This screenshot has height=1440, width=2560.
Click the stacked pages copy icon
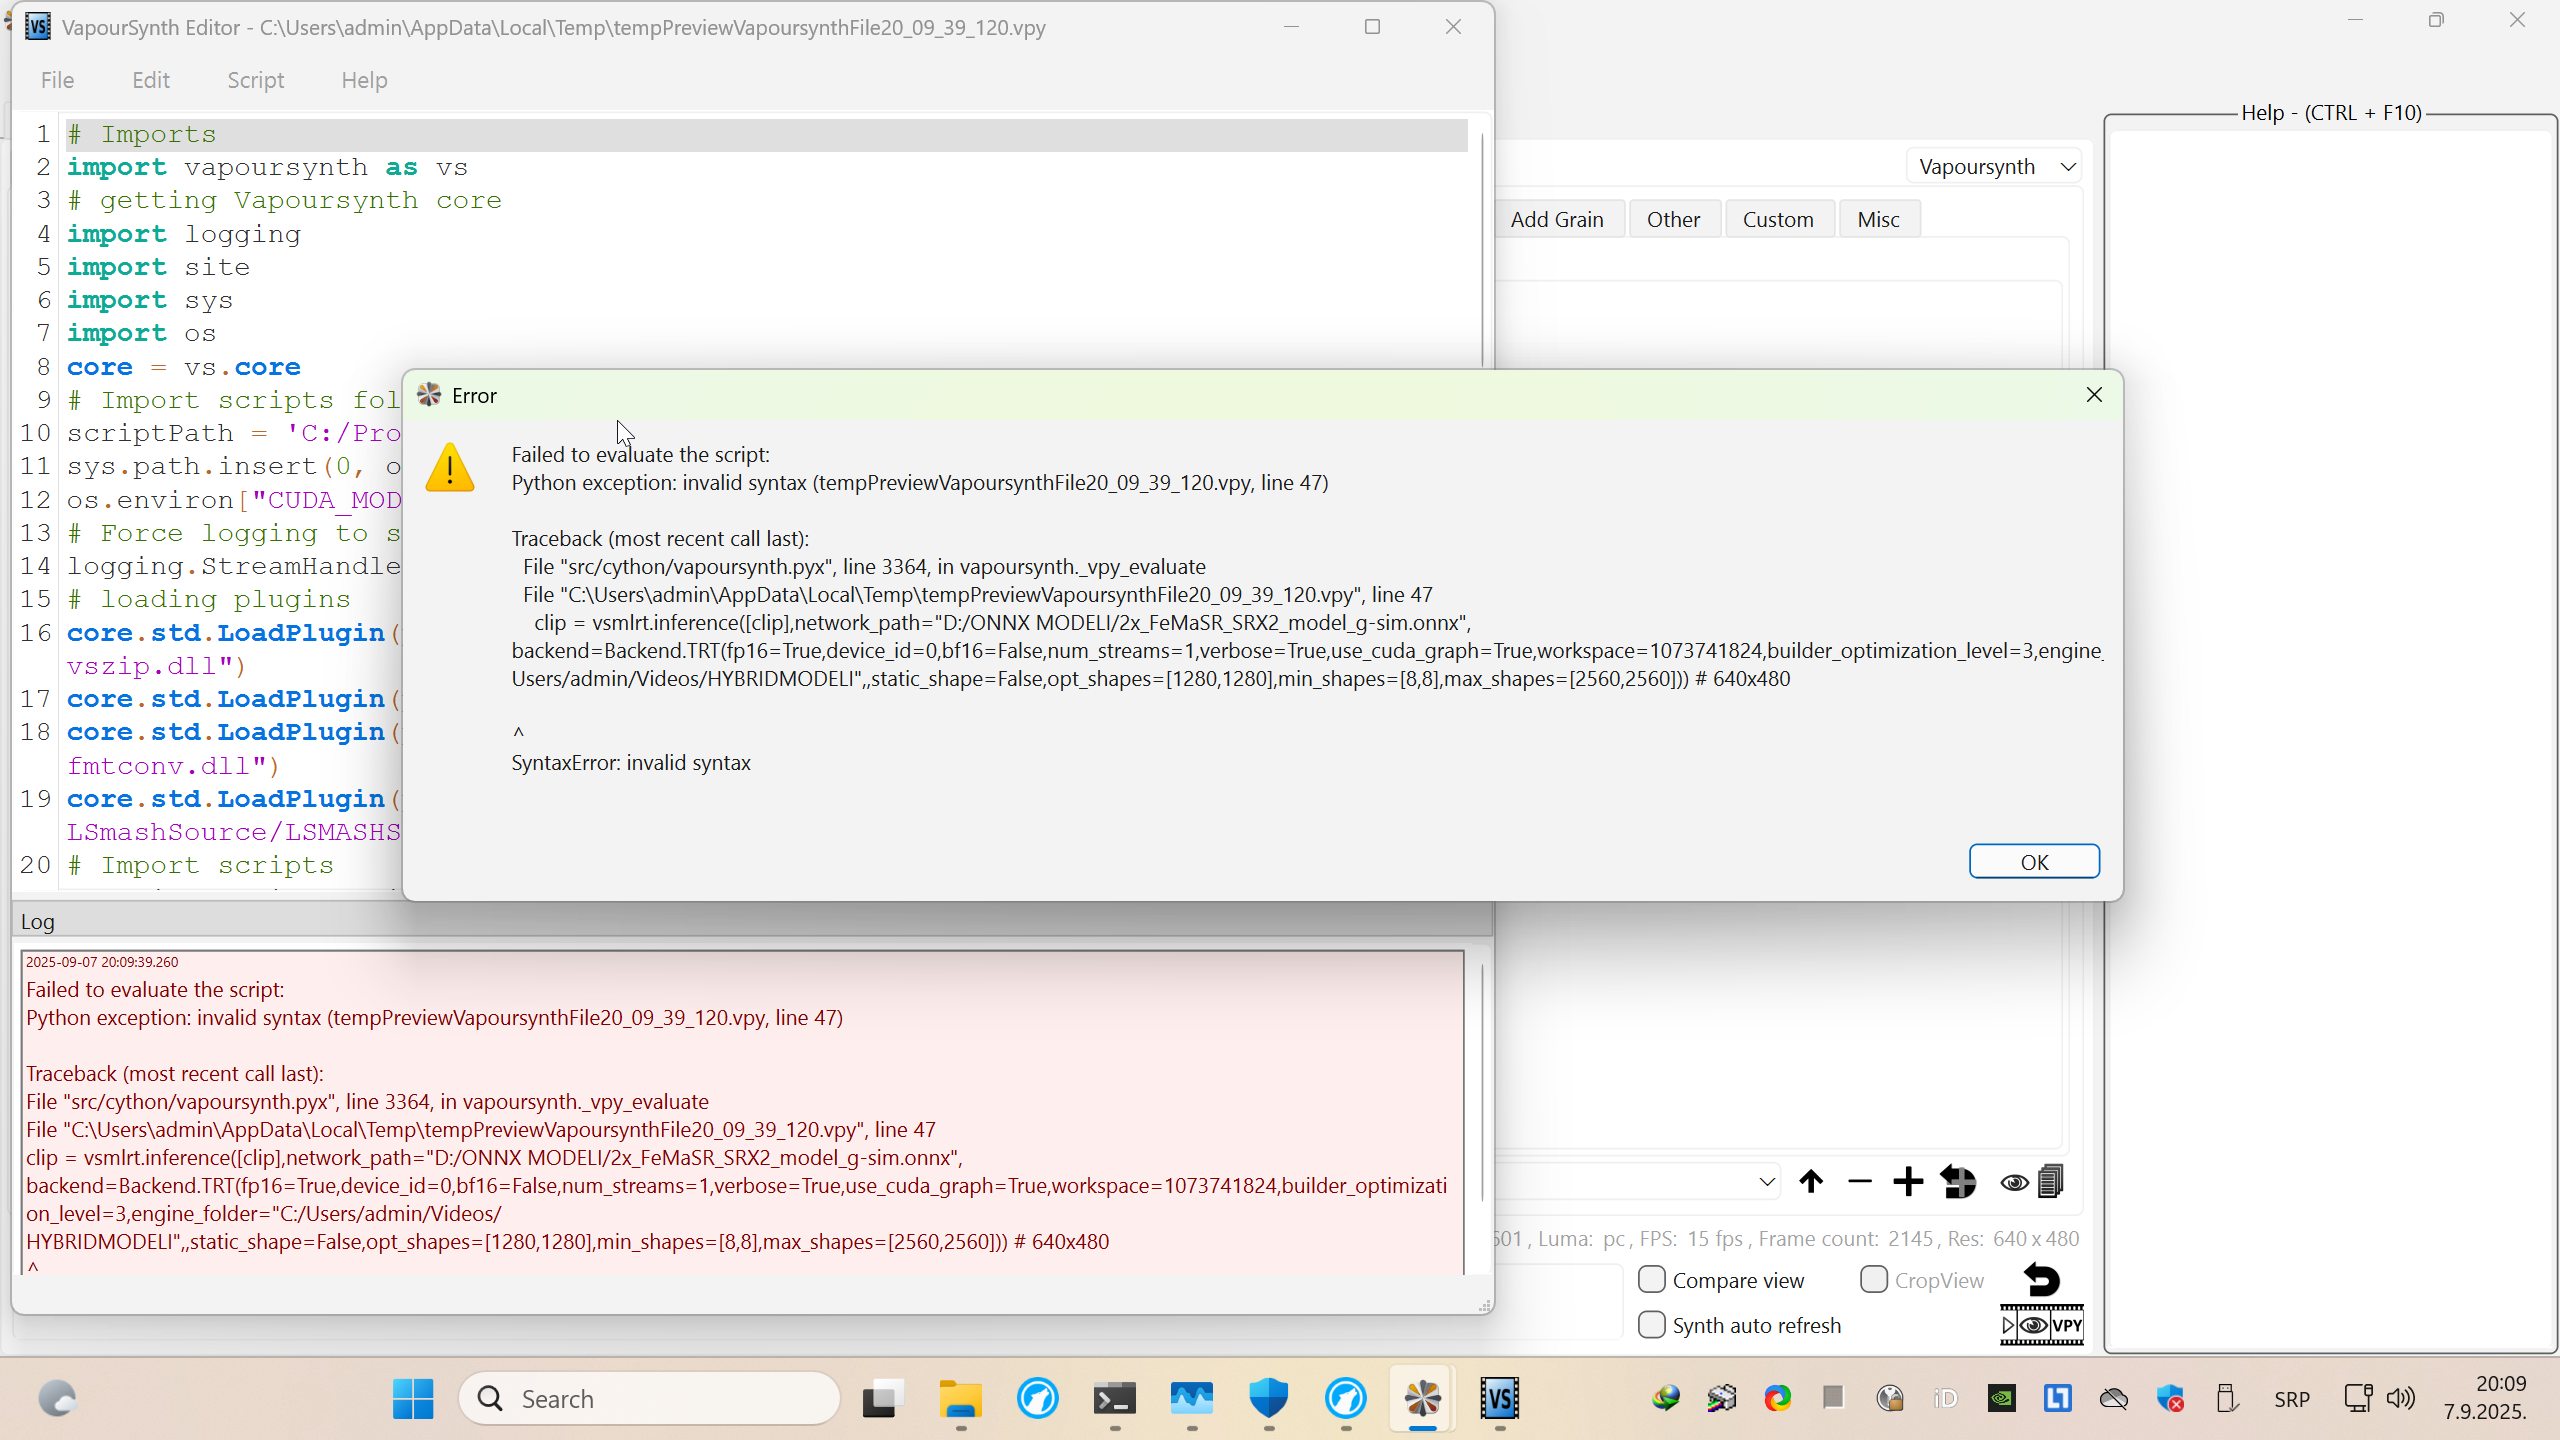2051,1182
